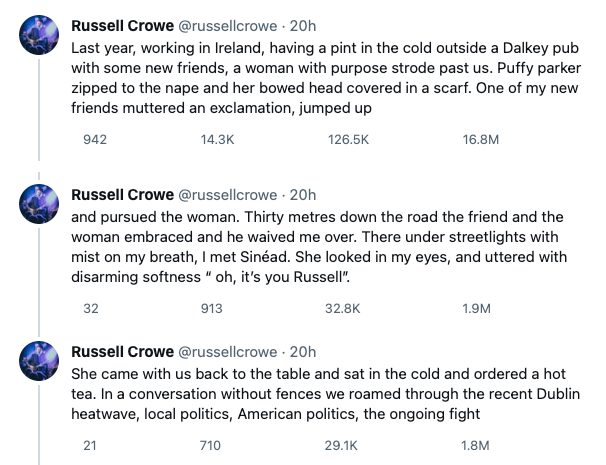Open the 20h timestamp on third tweet
Image resolution: width=606 pixels, height=465 pixels.
[x=302, y=351]
